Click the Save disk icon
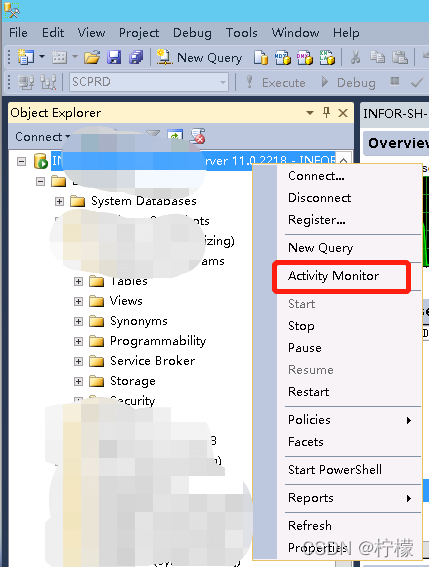This screenshot has width=429, height=567. click(114, 57)
